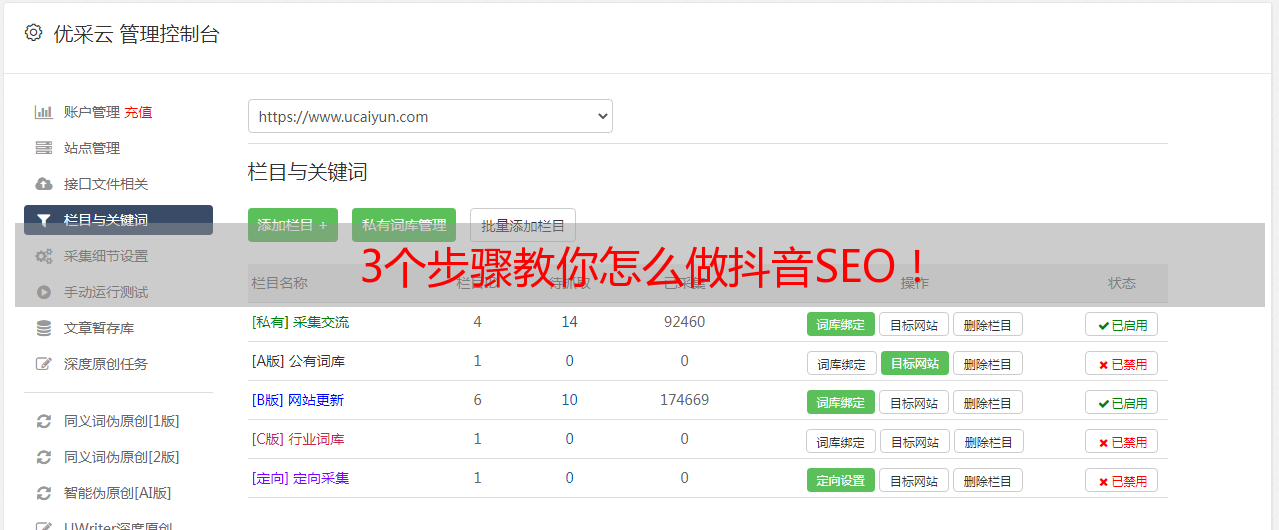The height and width of the screenshot is (530, 1279).
Task: Click 删除栏目 for 定向采集 row
Action: click(x=988, y=480)
